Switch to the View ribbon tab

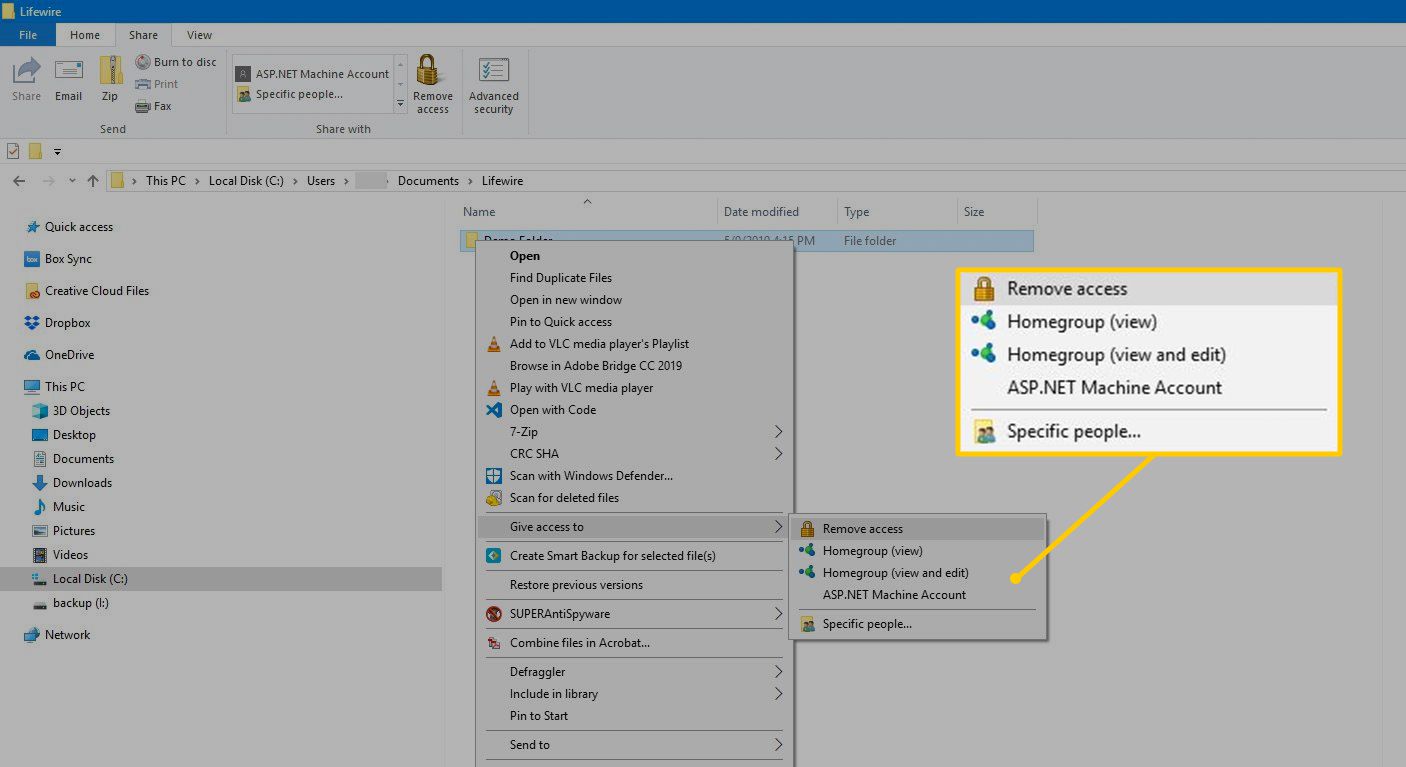199,35
